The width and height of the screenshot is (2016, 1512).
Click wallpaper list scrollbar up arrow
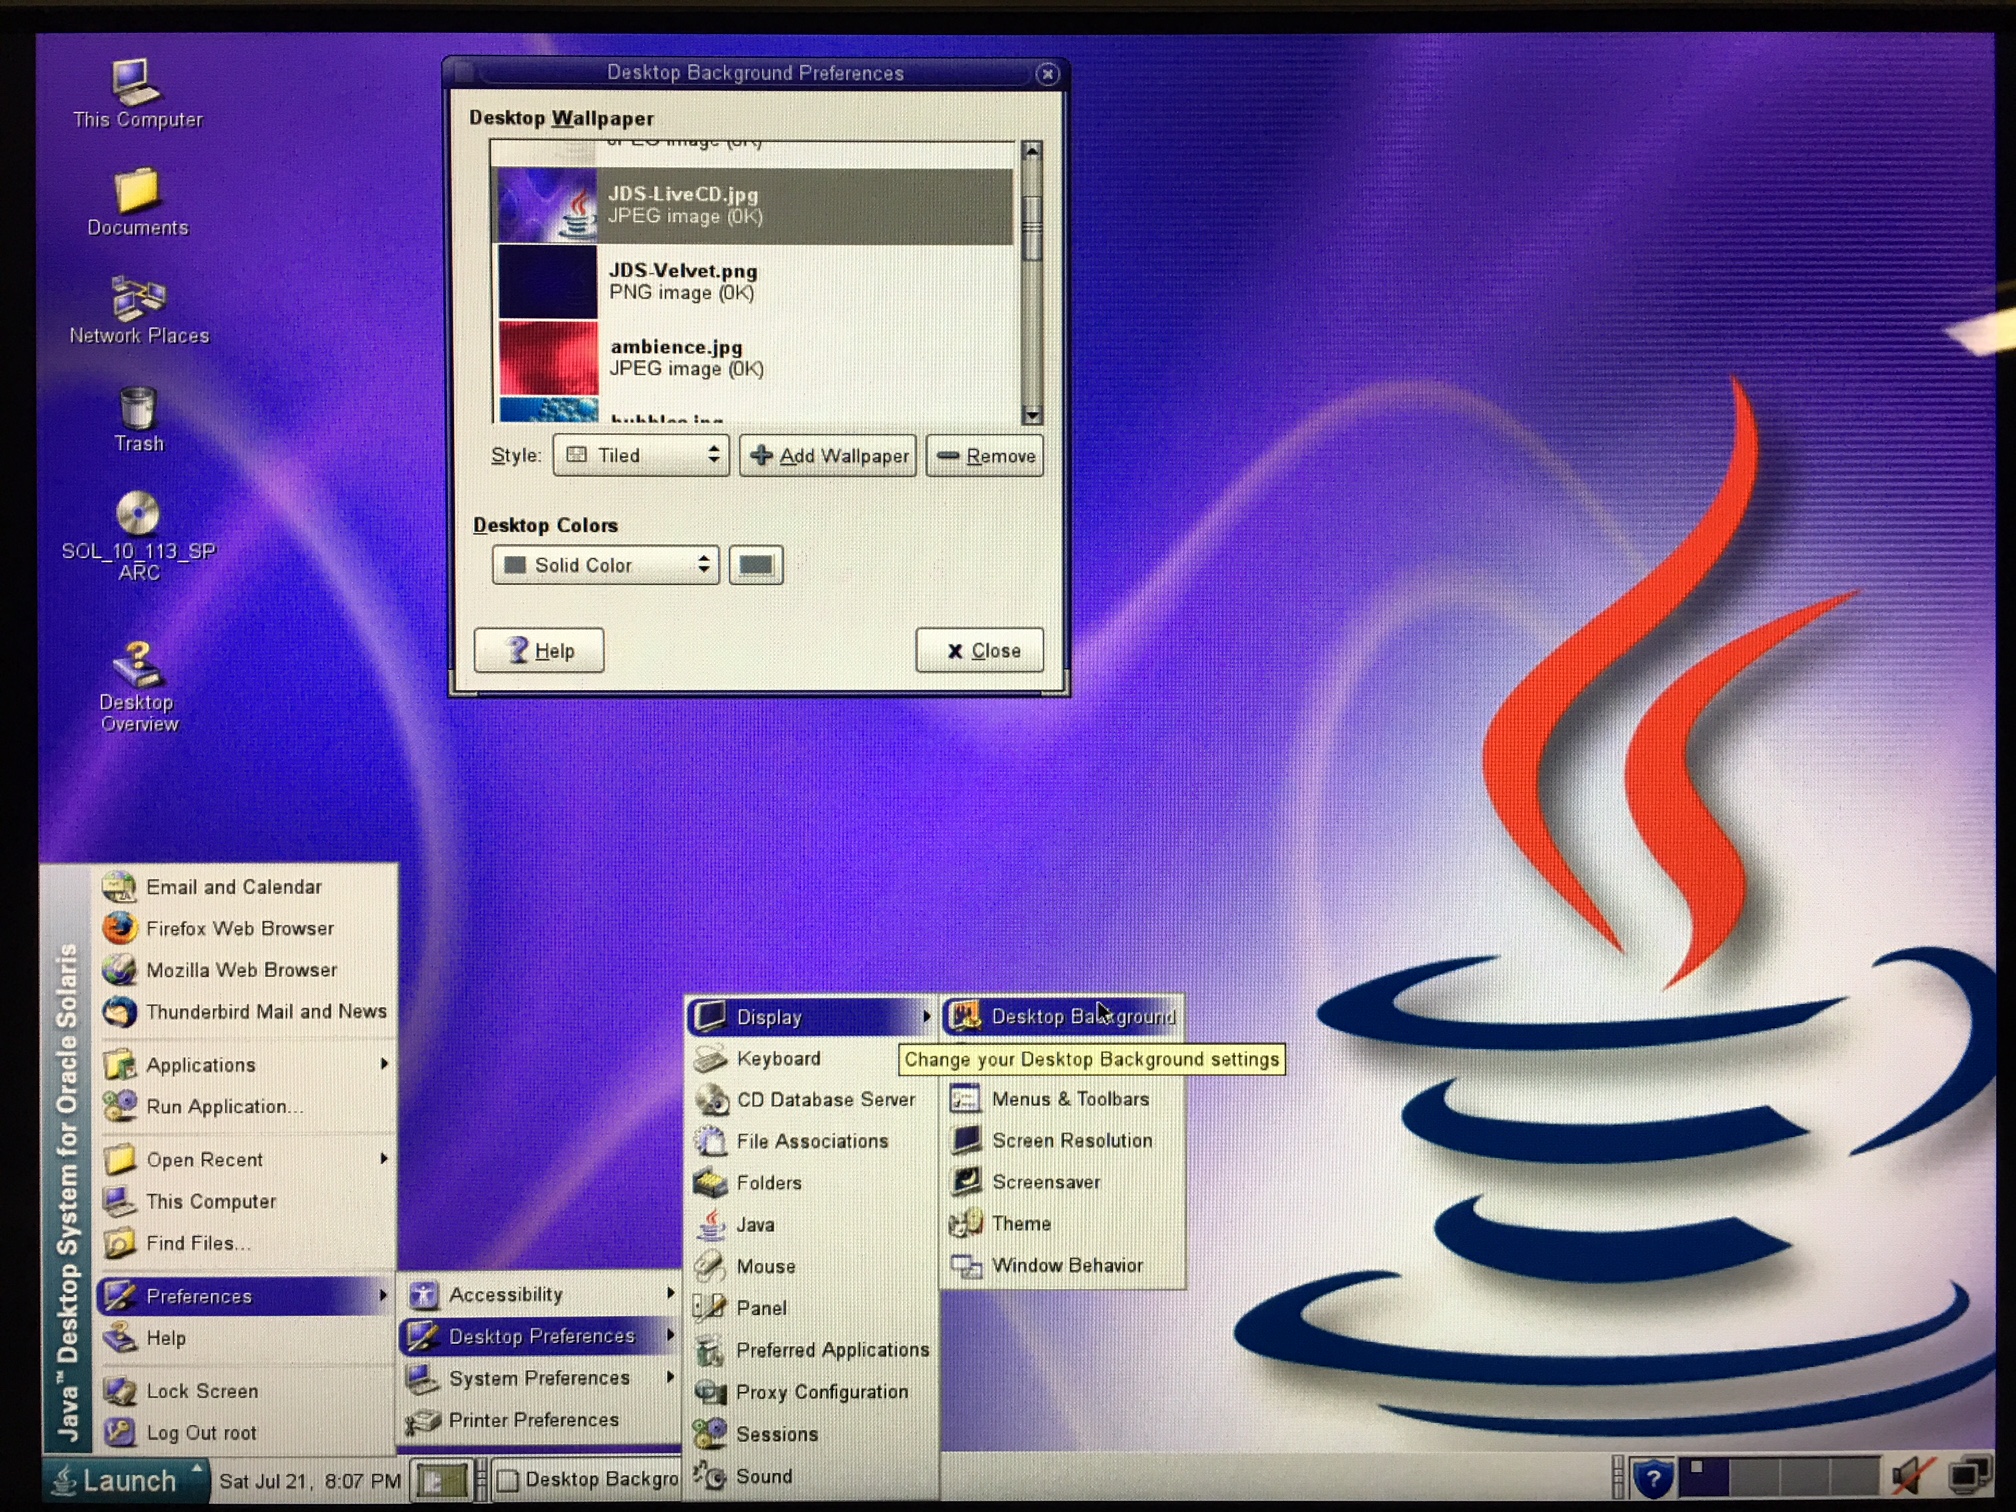click(1032, 151)
